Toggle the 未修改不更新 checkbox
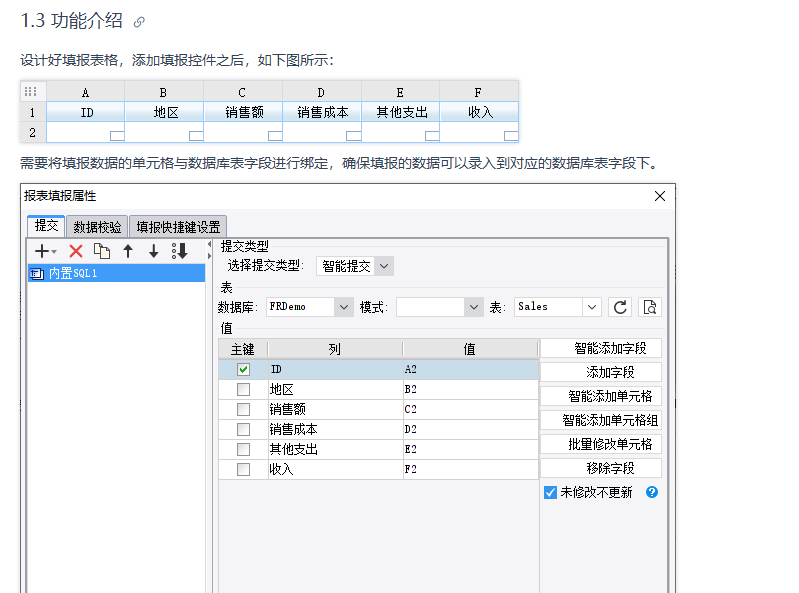 point(550,493)
